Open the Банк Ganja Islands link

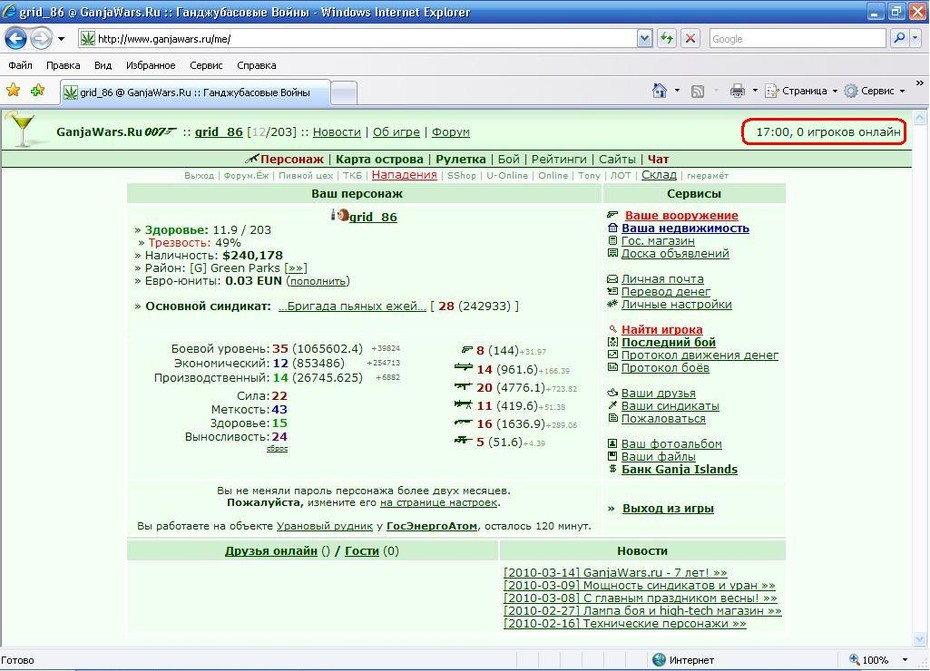[679, 469]
